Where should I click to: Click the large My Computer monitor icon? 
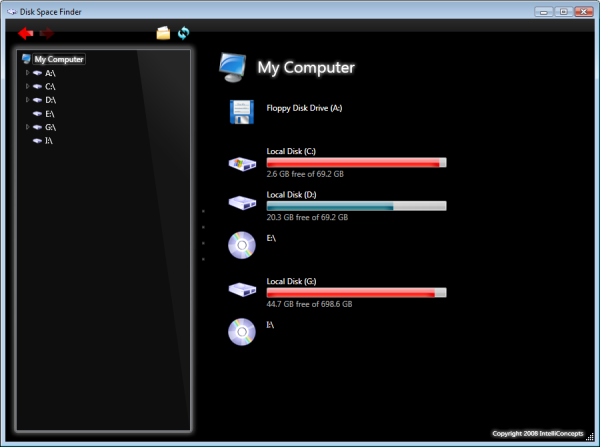coord(233,67)
